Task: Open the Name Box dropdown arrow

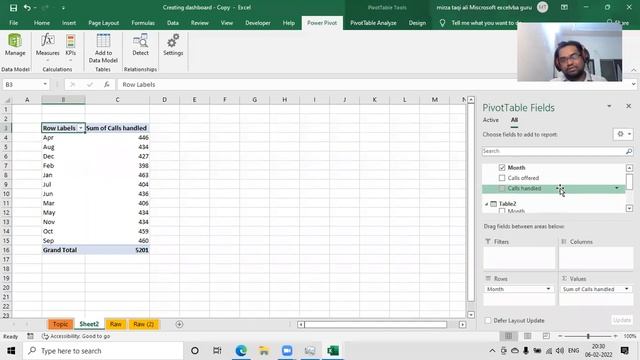Action: pyautogui.click(x=45, y=84)
